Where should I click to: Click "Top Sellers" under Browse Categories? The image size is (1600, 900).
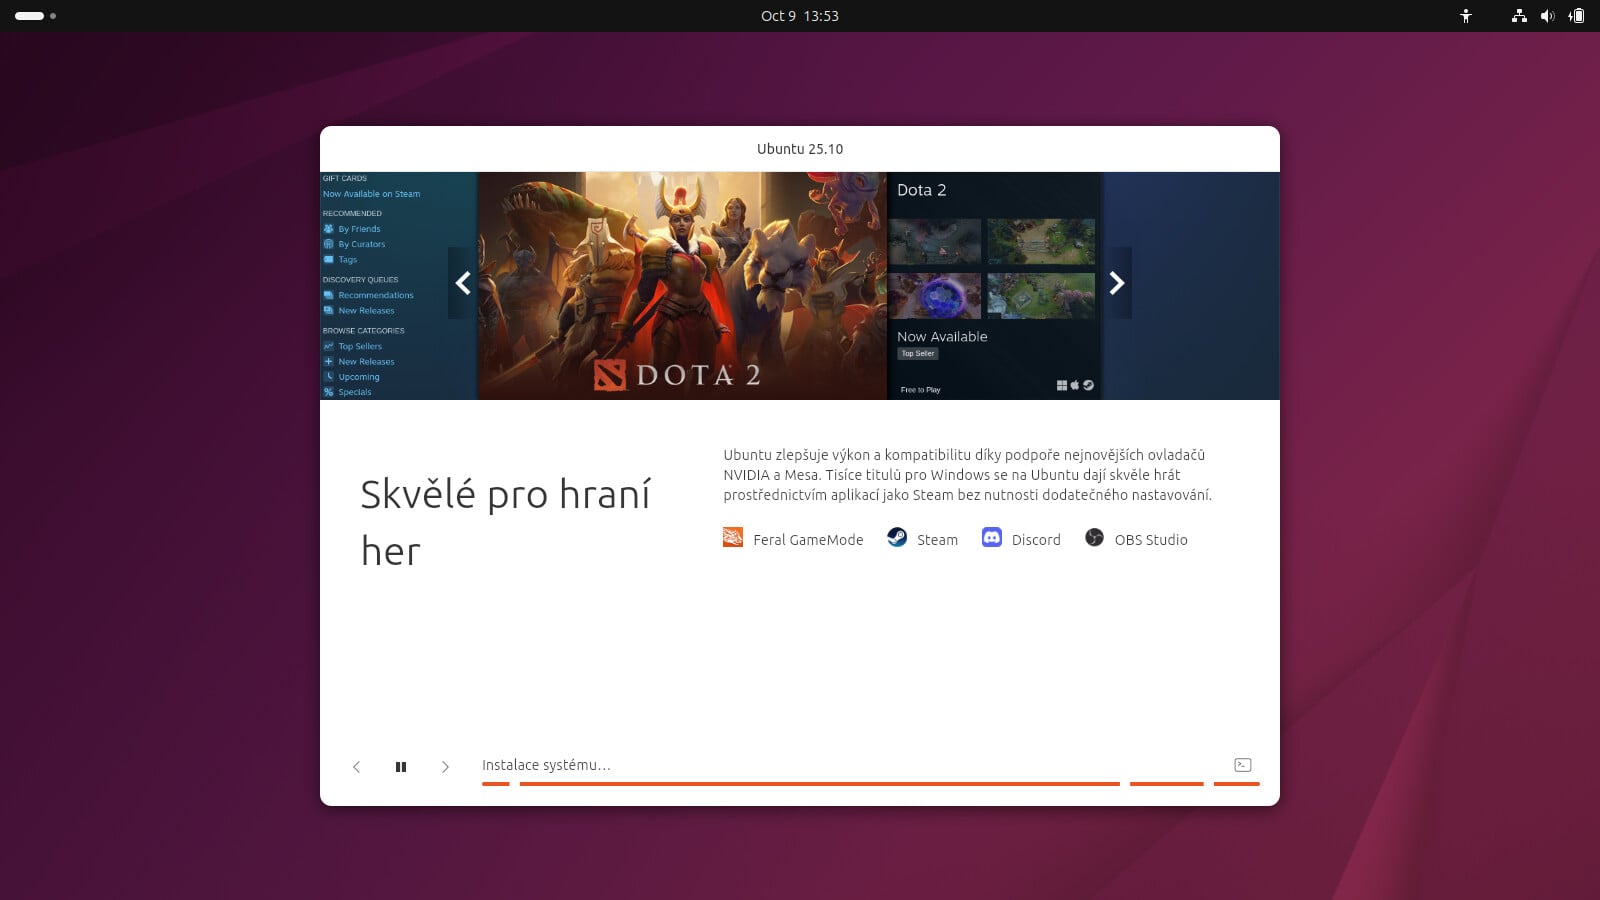point(360,346)
